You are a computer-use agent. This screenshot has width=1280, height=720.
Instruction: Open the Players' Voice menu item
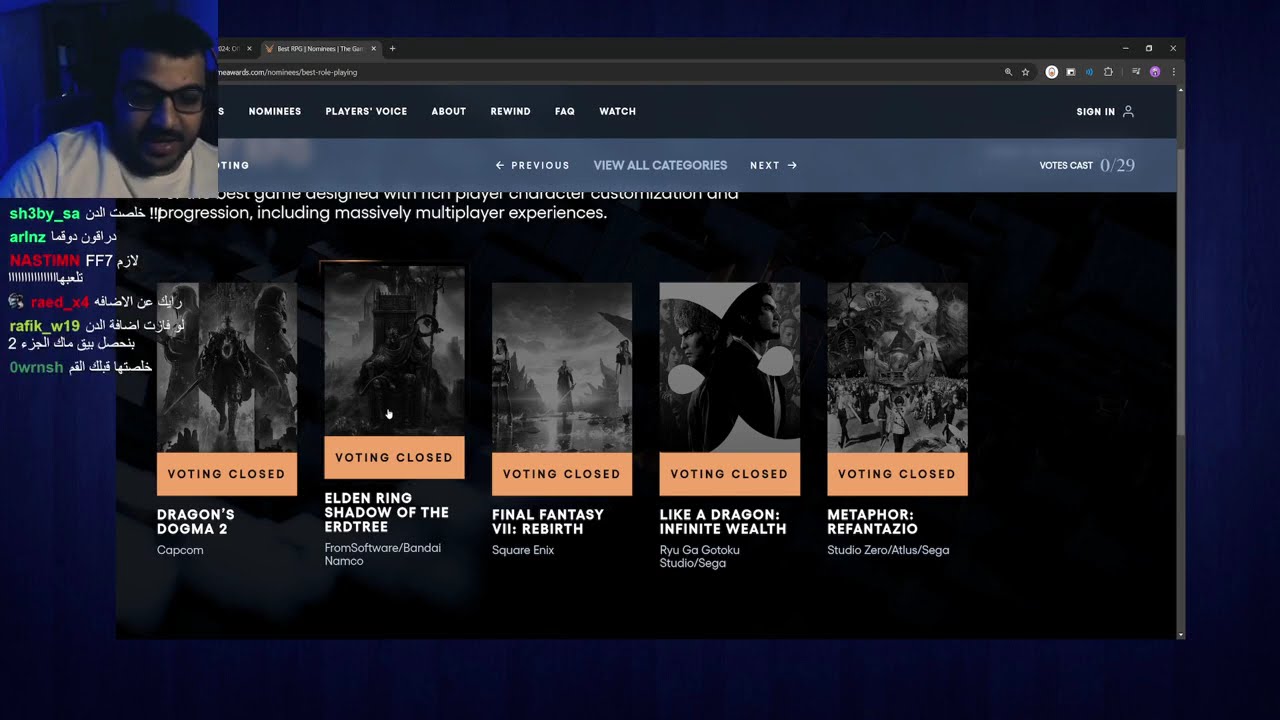point(366,111)
